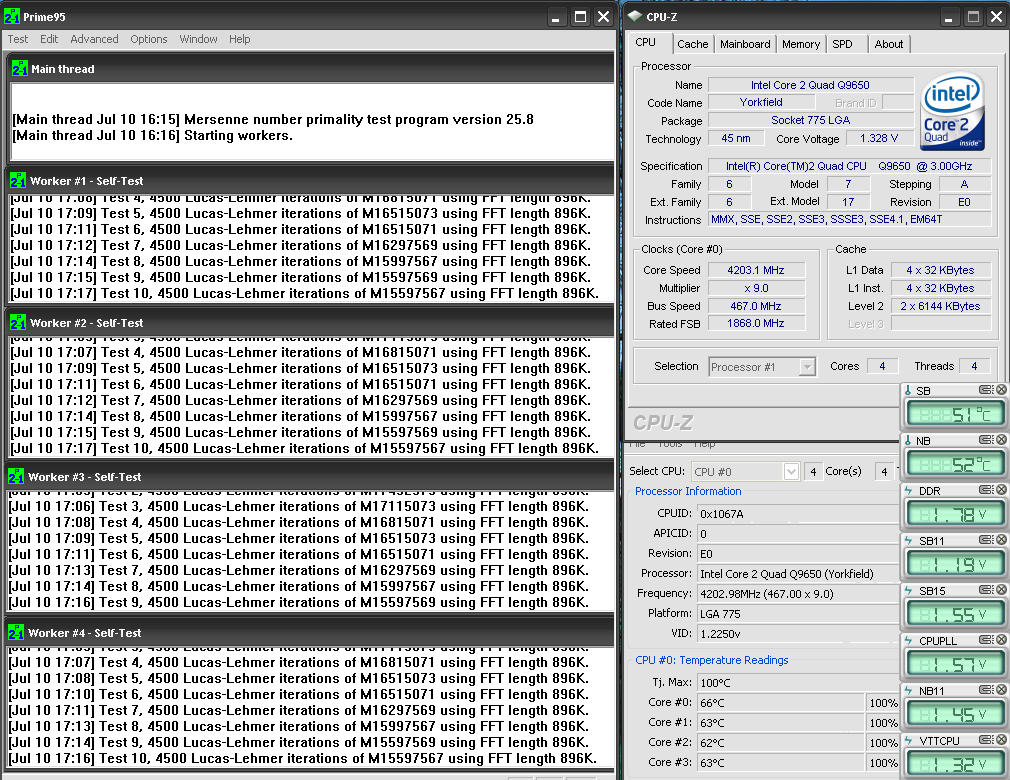Screen dimensions: 1010x780
Task: Click the "467.0 MHz" Bus Speed value
Action: (756, 306)
